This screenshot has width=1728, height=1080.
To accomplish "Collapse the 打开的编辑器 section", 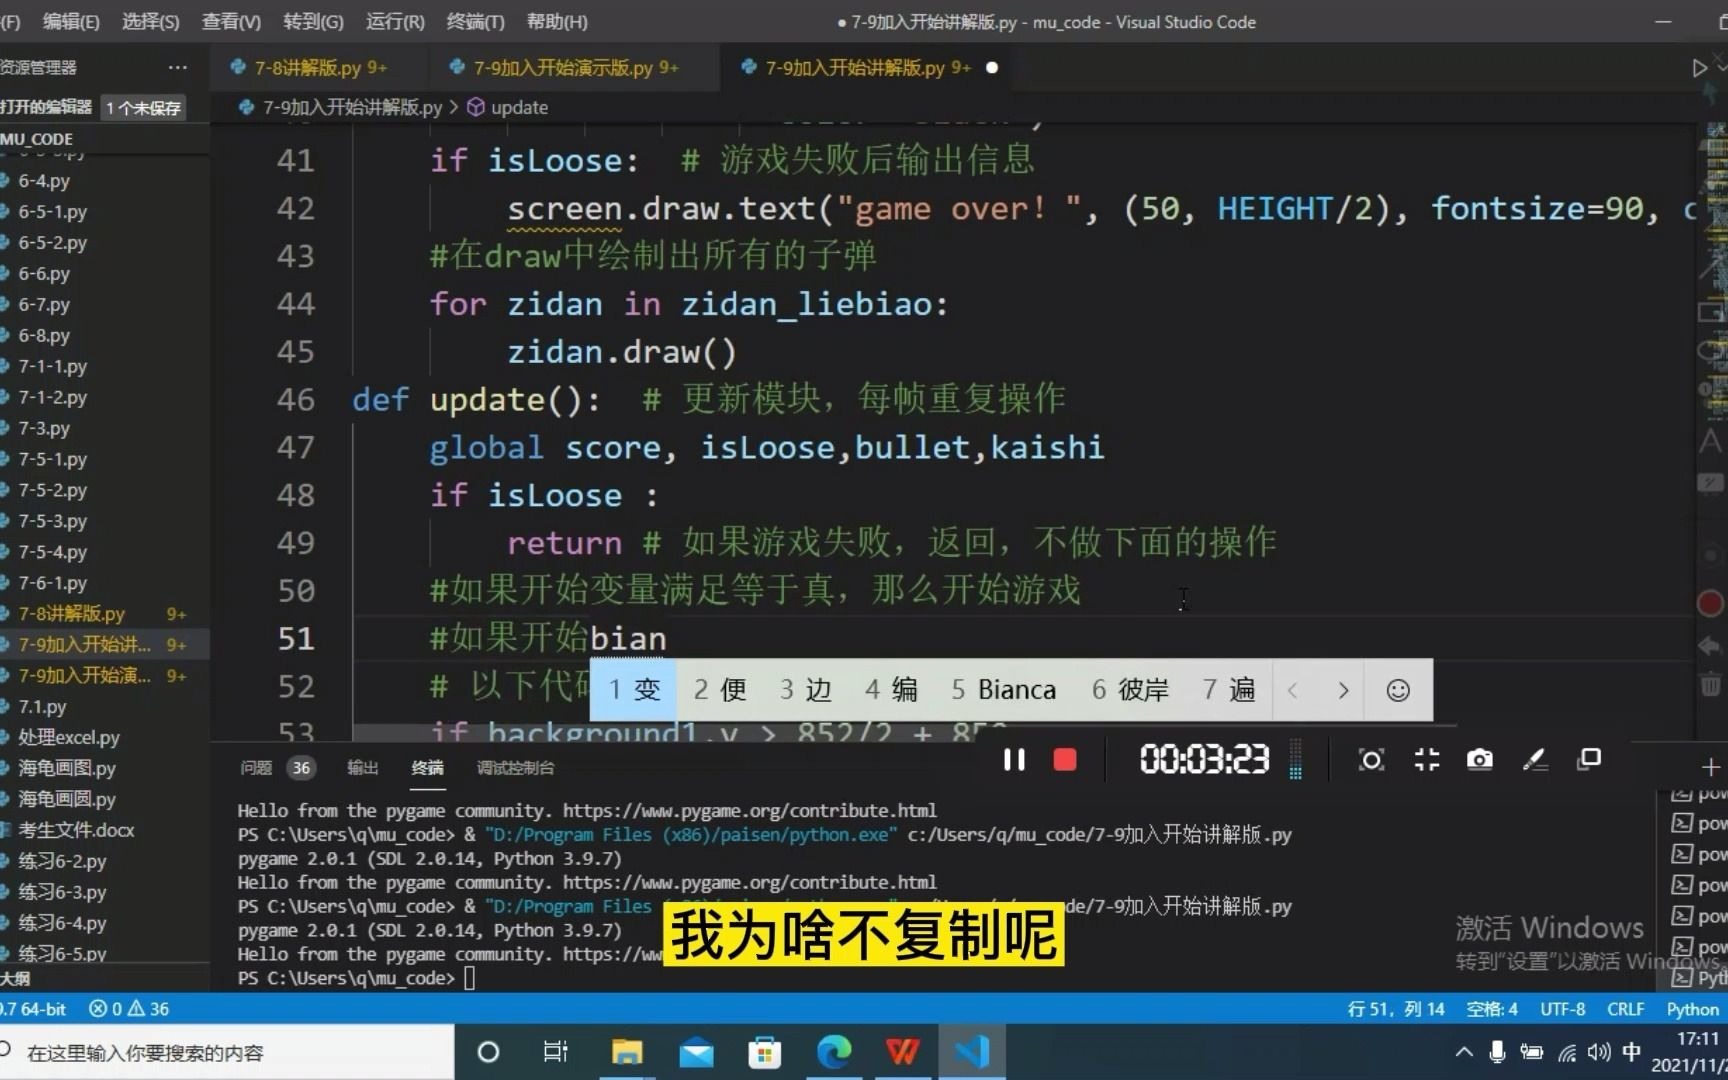I will [x=47, y=107].
